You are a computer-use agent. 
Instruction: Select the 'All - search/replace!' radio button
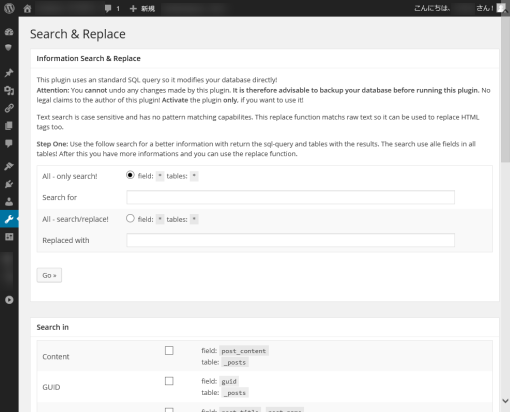click(x=130, y=219)
